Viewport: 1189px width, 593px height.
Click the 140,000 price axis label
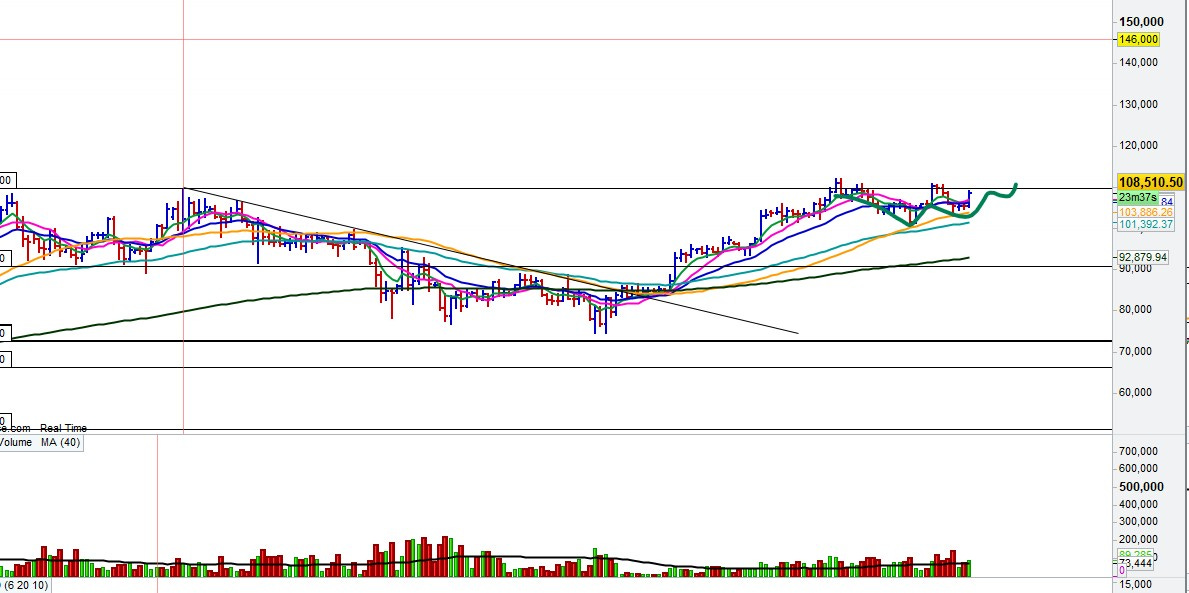pyautogui.click(x=1140, y=63)
